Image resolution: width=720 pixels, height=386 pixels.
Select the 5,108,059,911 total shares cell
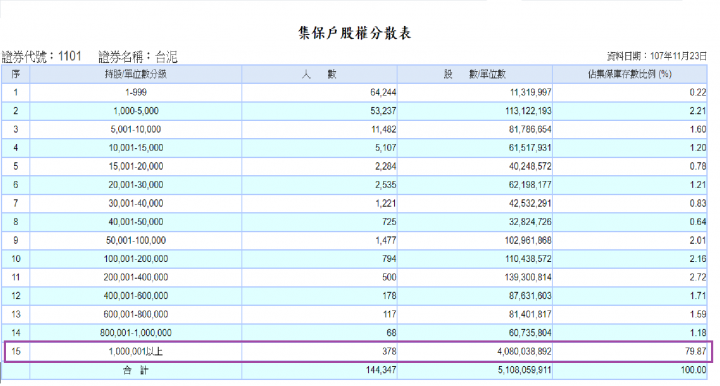pyautogui.click(x=475, y=370)
